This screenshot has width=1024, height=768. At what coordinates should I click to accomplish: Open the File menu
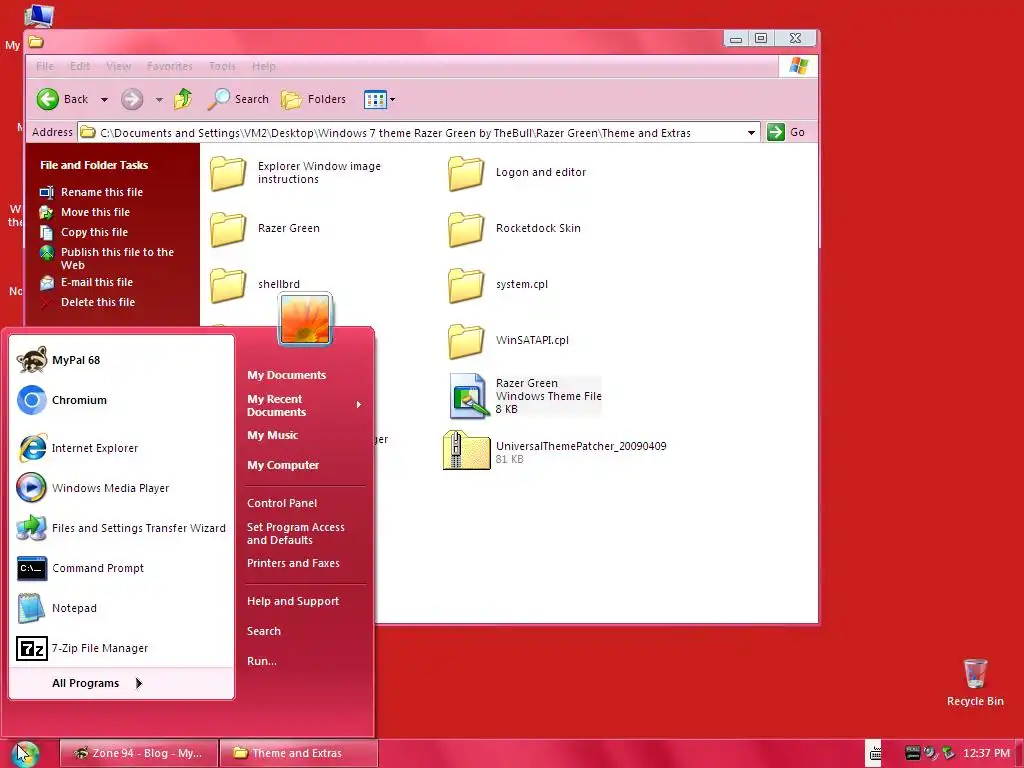(x=45, y=66)
